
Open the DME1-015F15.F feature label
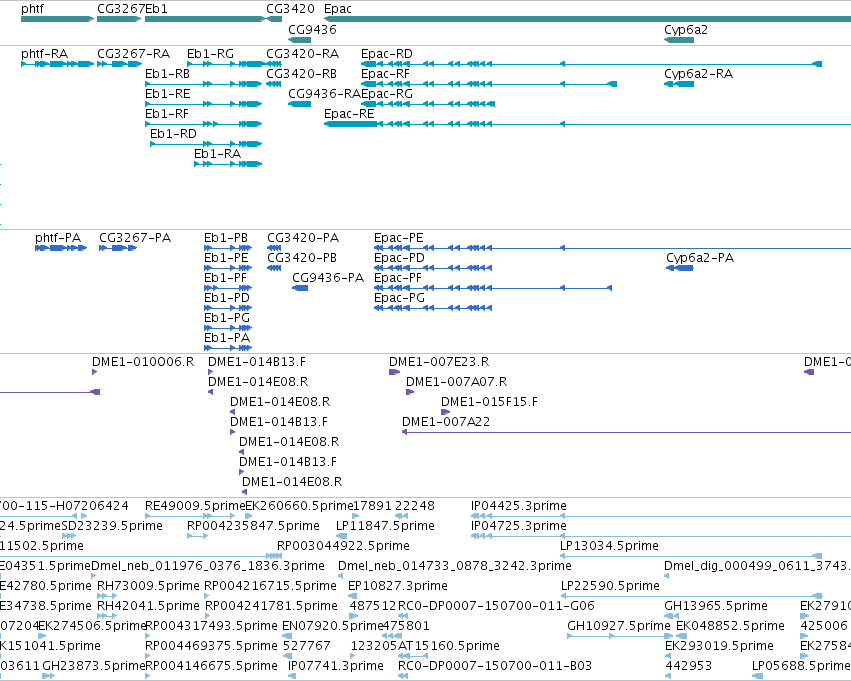click(489, 402)
